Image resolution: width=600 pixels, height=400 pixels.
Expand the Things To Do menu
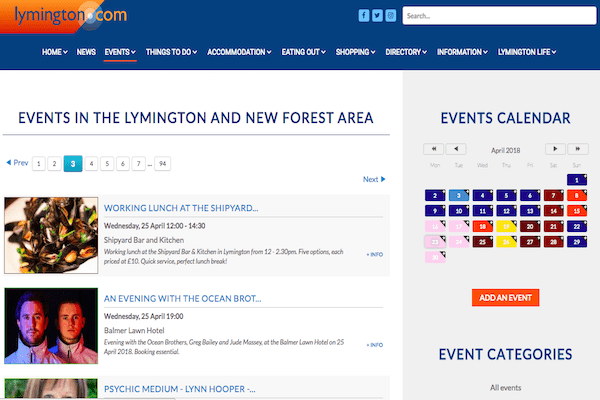pos(171,52)
